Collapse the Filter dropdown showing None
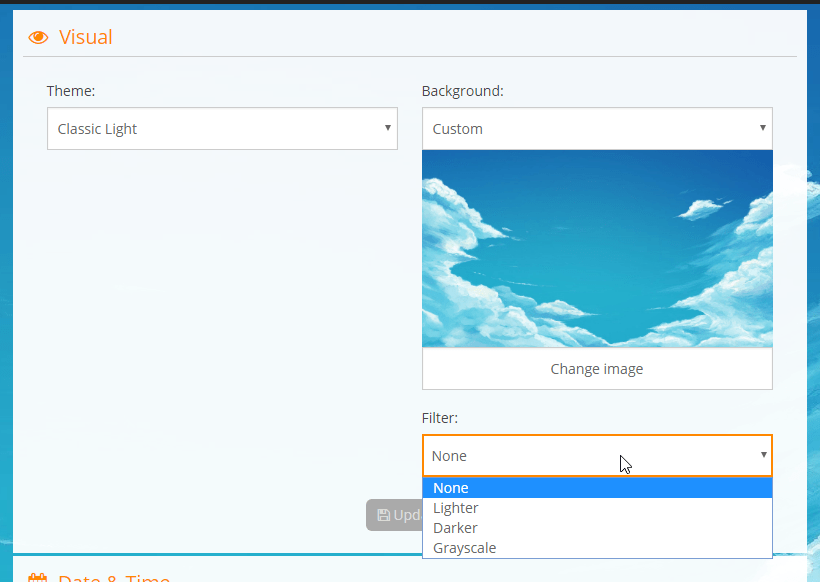This screenshot has width=820, height=582. 597,455
